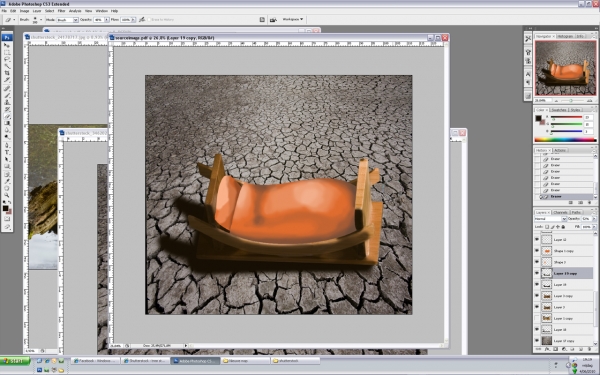
Task: Hide the Layer 3 copy layer
Action: [x=537, y=295]
